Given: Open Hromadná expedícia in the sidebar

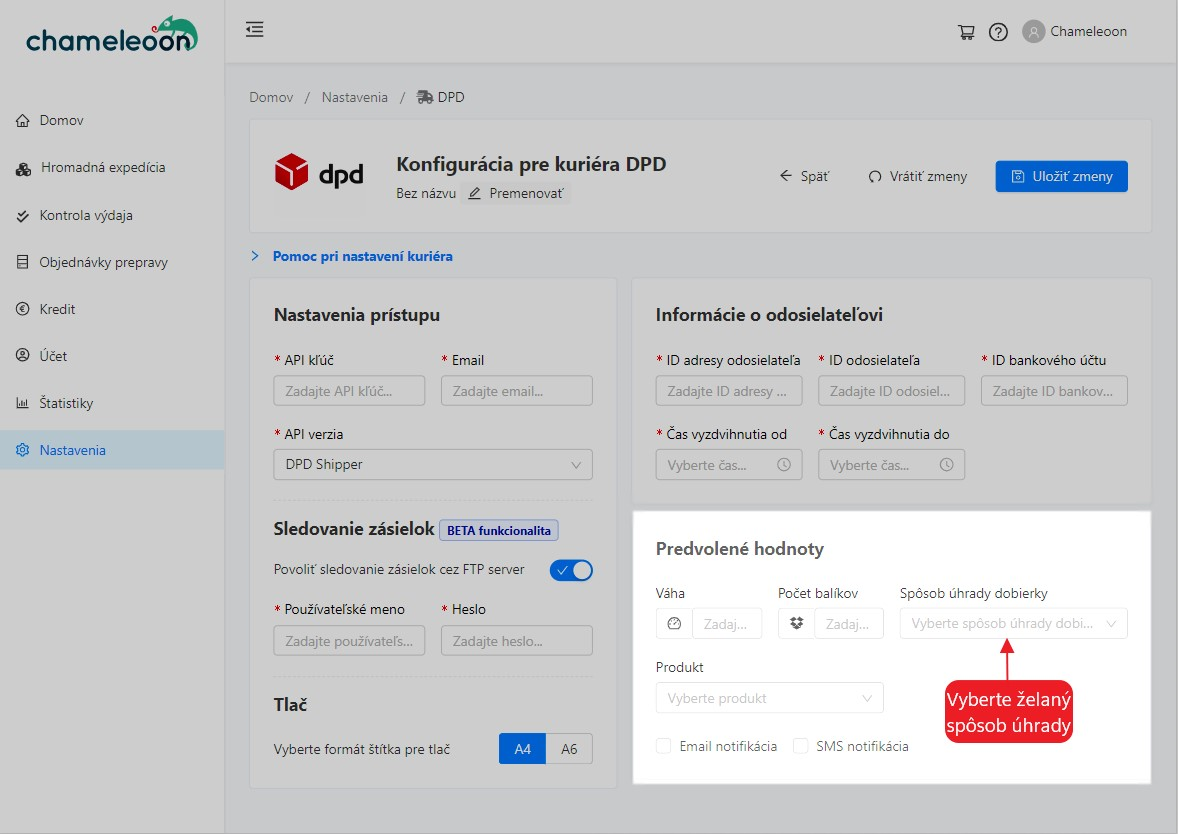Looking at the screenshot, I should point(102,168).
